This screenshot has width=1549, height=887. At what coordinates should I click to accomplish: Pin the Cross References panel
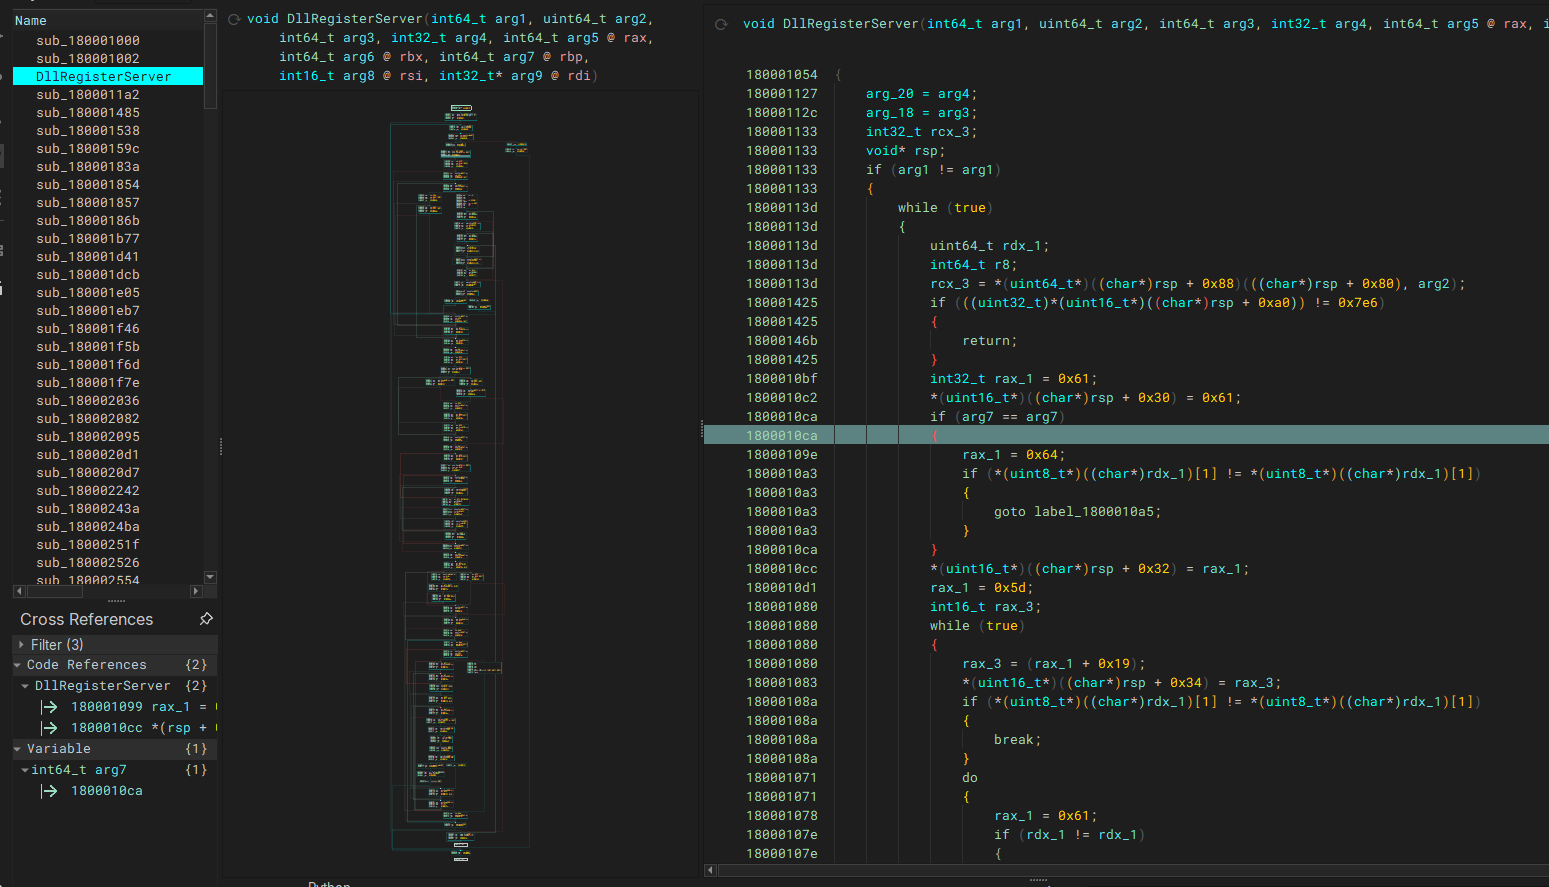(206, 619)
